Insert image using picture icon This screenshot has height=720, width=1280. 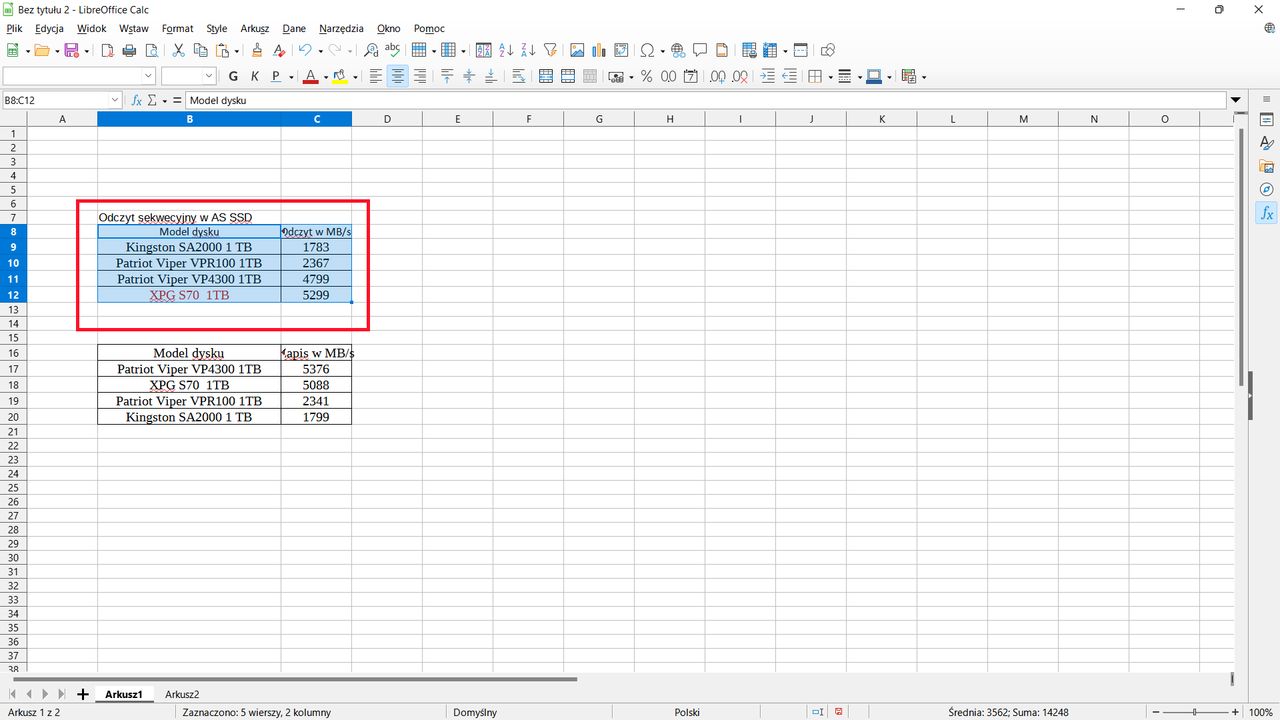(x=577, y=50)
